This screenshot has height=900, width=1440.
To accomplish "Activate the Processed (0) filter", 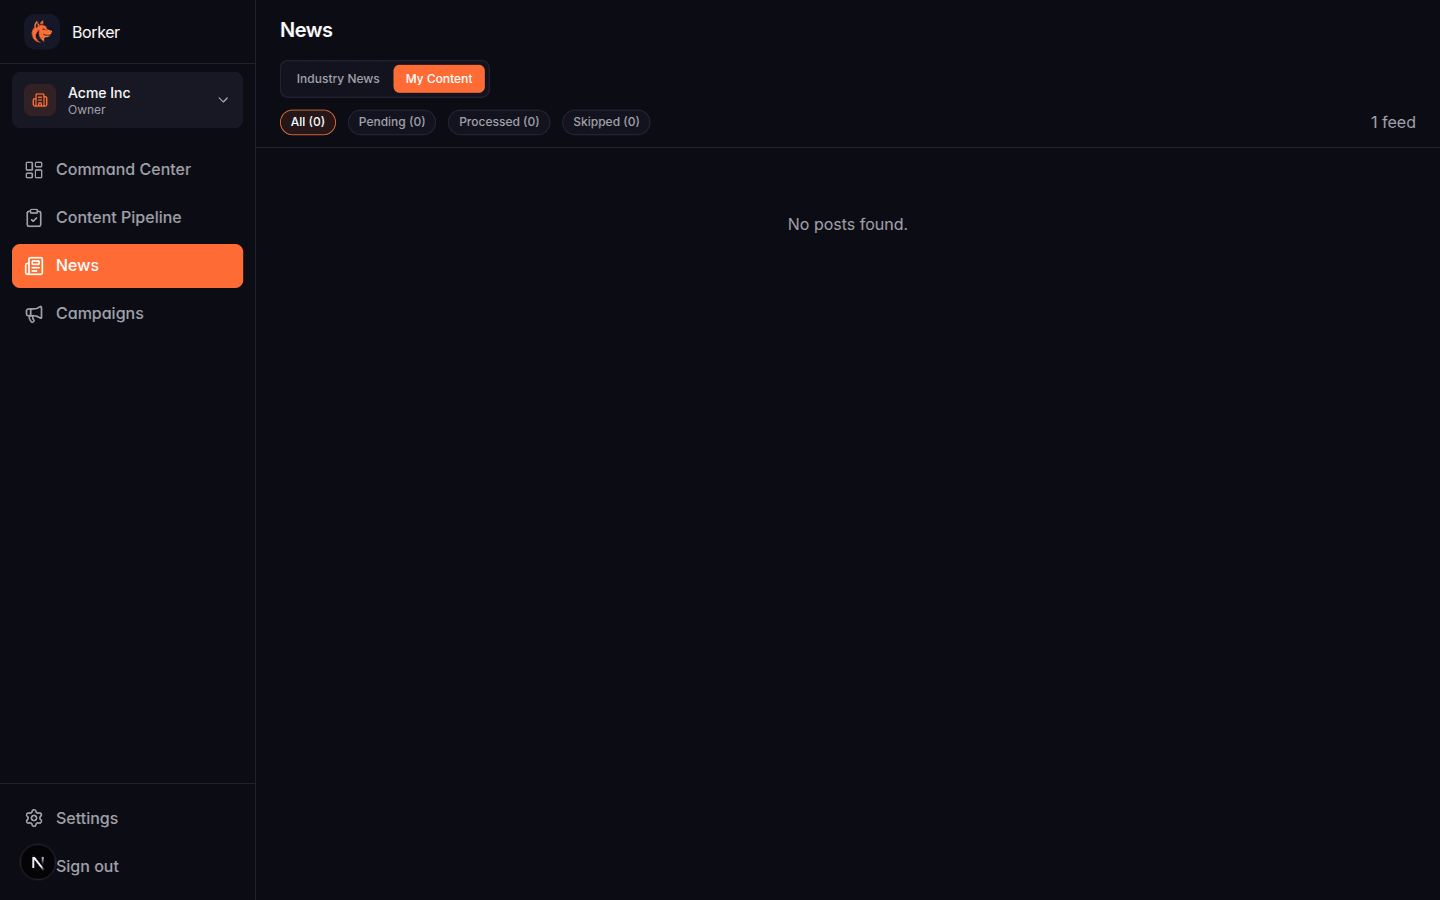I will (x=498, y=121).
